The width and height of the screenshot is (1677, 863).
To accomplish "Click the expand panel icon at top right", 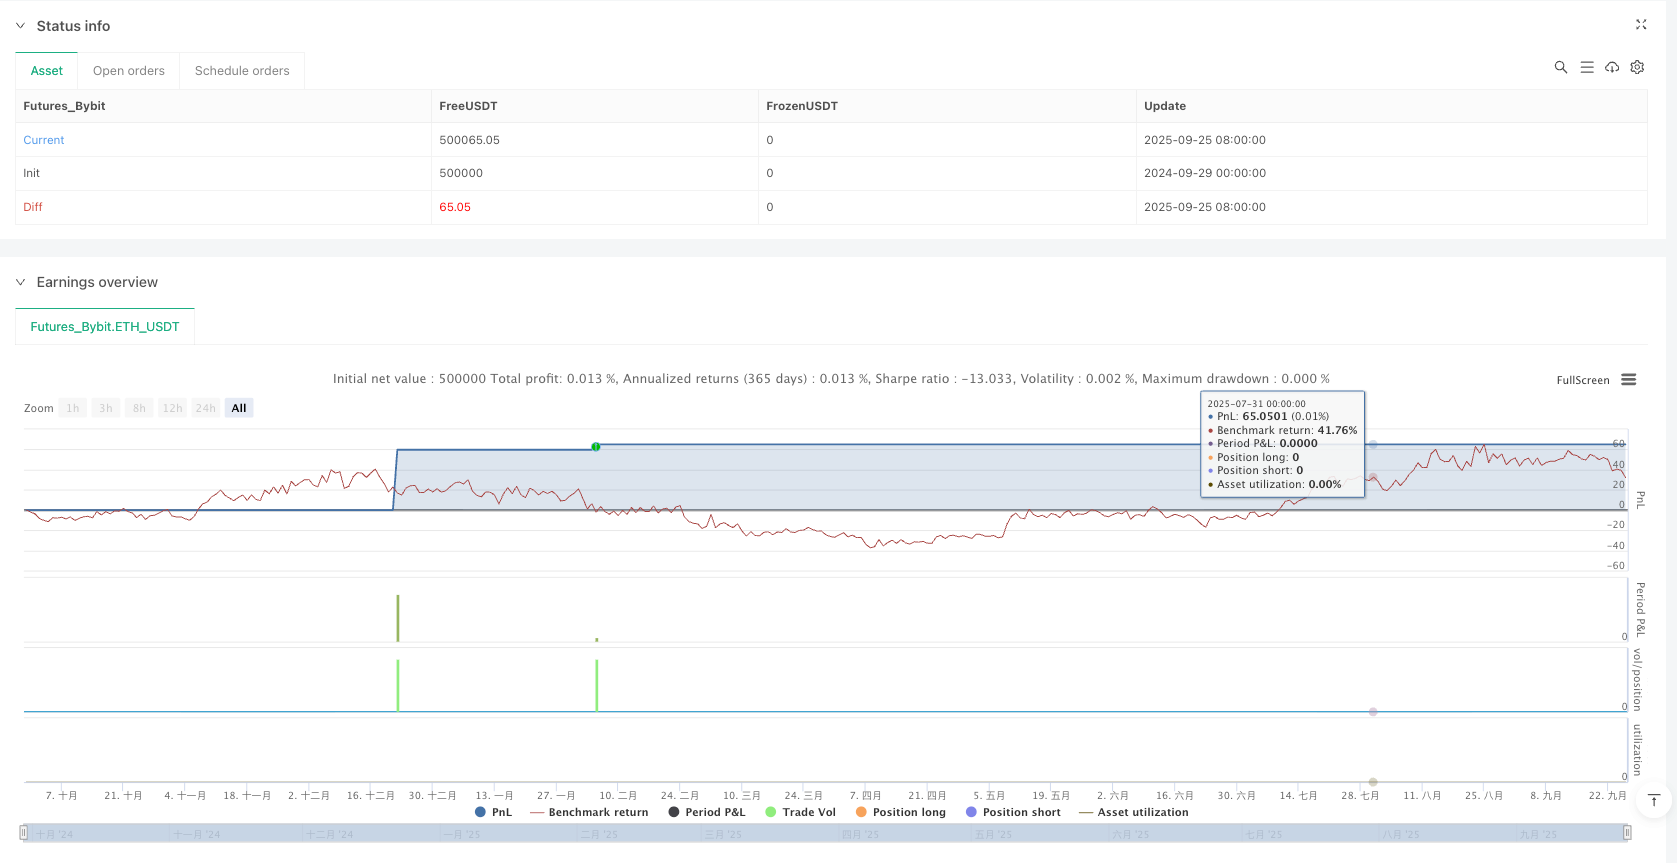I will click(x=1641, y=25).
